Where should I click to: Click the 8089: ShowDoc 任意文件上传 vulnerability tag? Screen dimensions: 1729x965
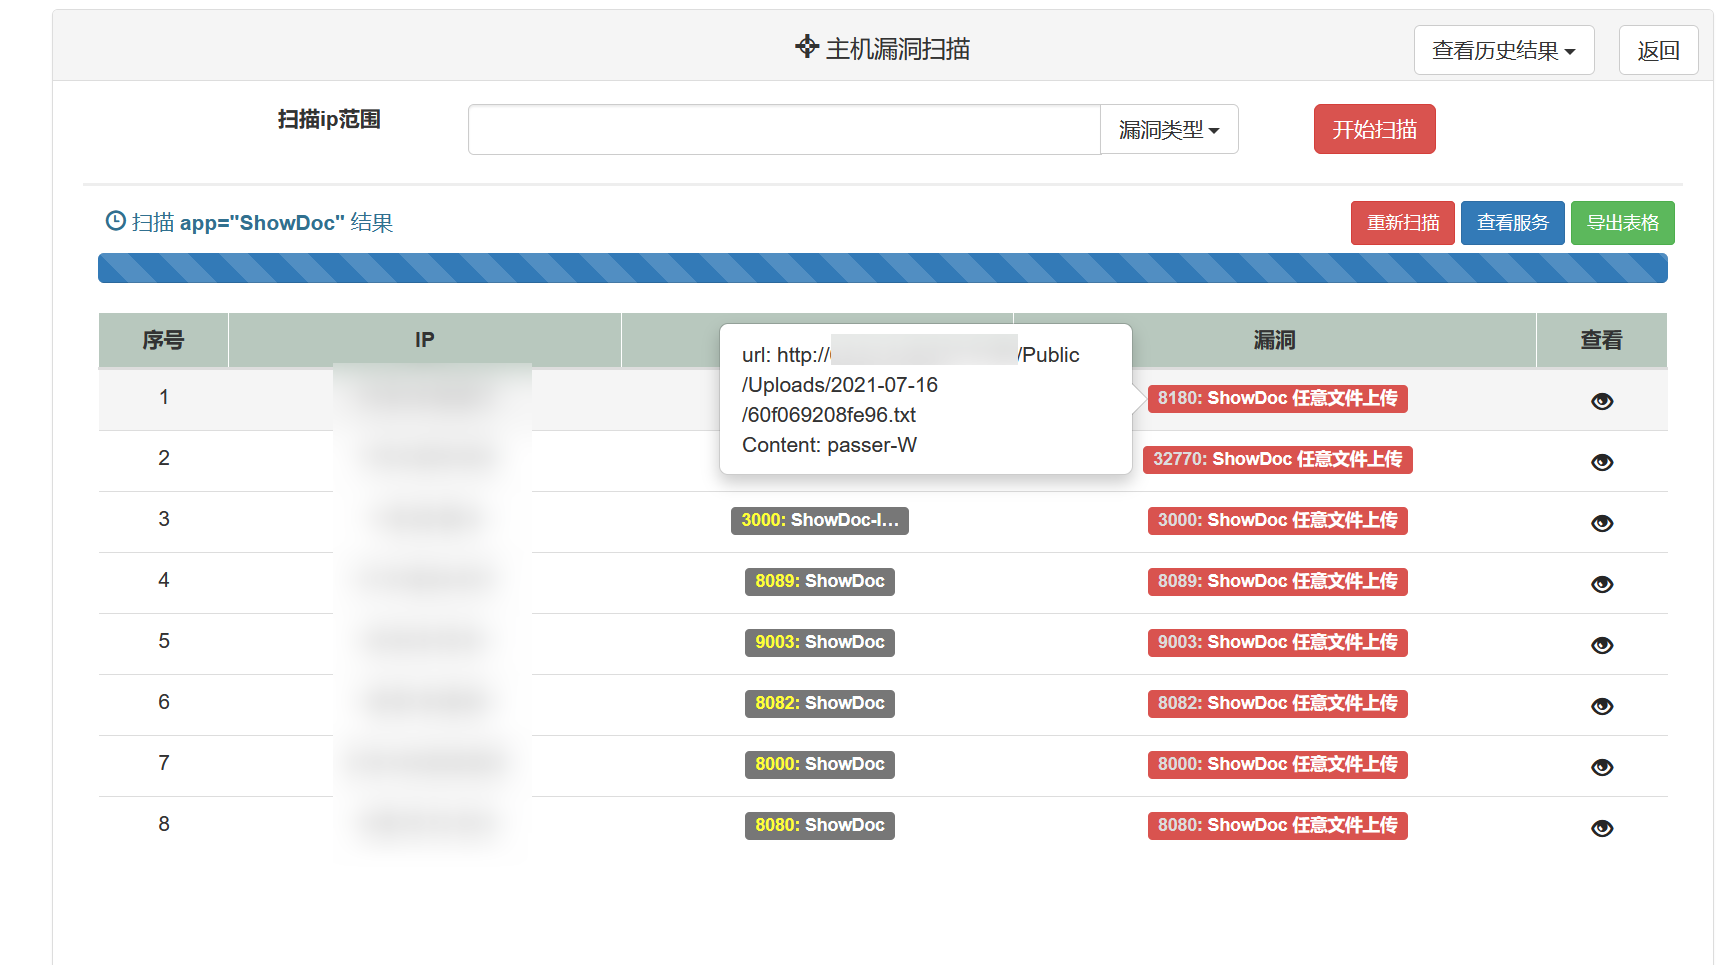[x=1278, y=582]
